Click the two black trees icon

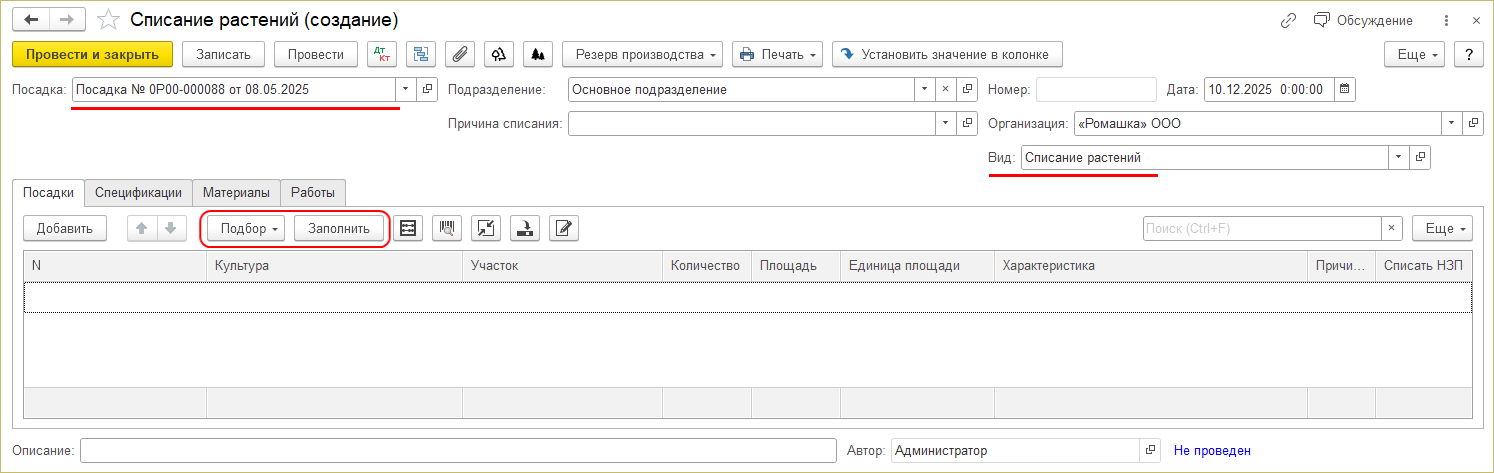click(538, 54)
